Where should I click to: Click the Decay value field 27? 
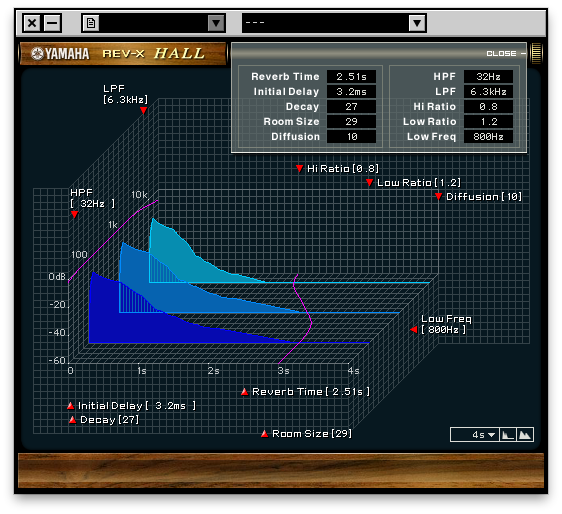[x=351, y=107]
